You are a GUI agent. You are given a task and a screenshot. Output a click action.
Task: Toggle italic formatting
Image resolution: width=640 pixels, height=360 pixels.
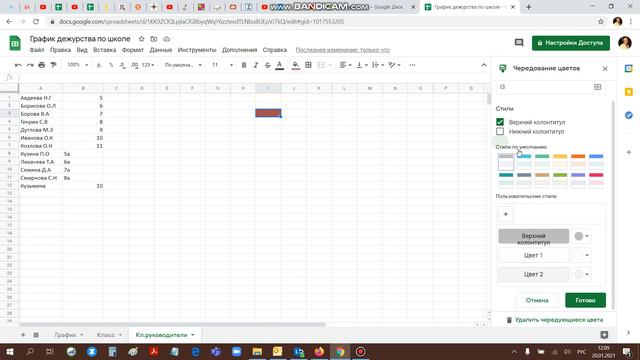click(256, 65)
